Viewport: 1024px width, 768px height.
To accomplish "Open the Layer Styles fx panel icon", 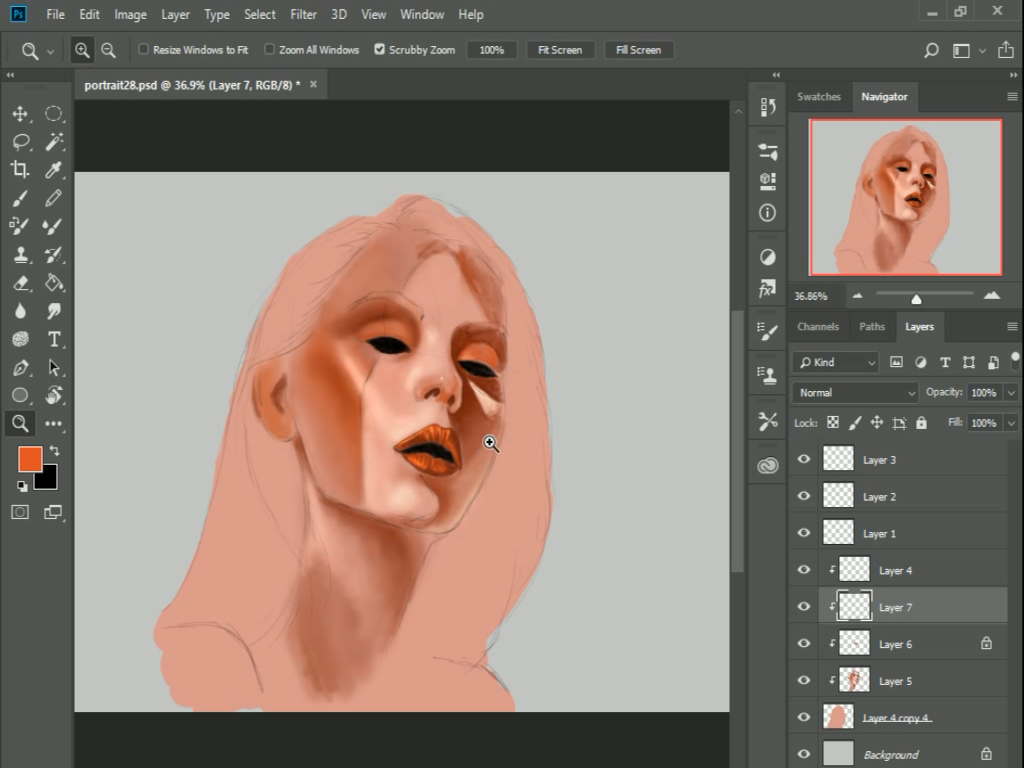I will 767,290.
